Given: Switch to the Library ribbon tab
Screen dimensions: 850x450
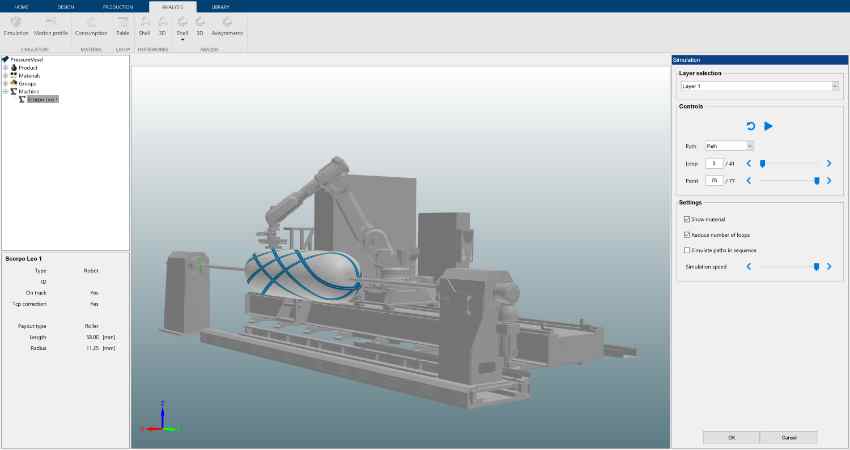Looking at the screenshot, I should tap(220, 6).
